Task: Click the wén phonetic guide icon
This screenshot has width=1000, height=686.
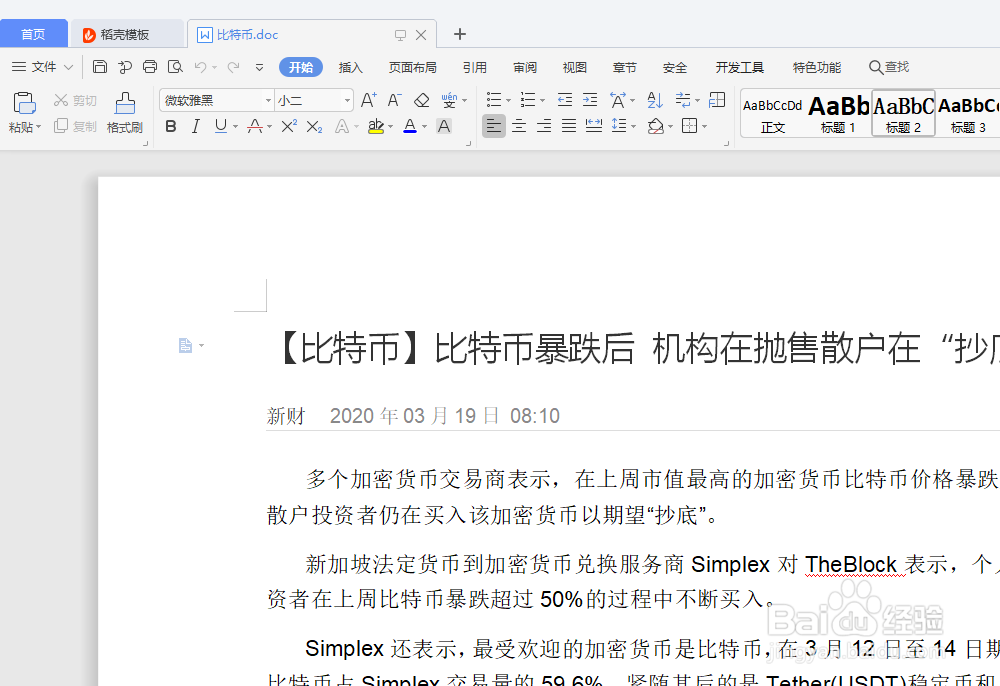Action: 450,100
